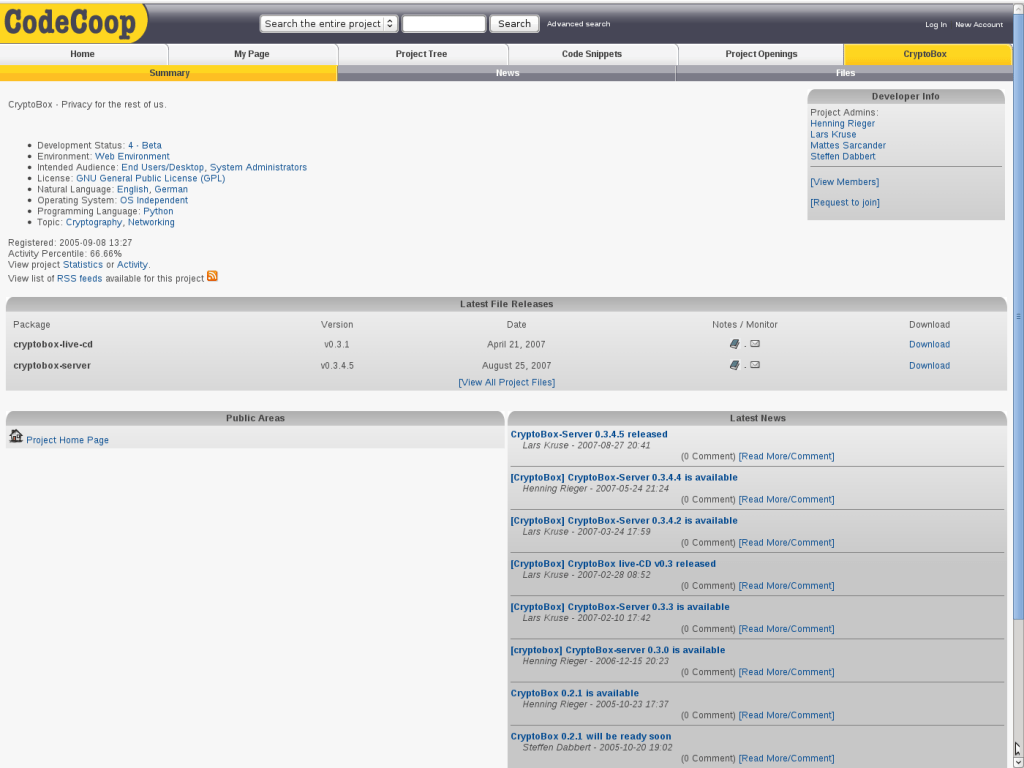Click the search text field

444,24
